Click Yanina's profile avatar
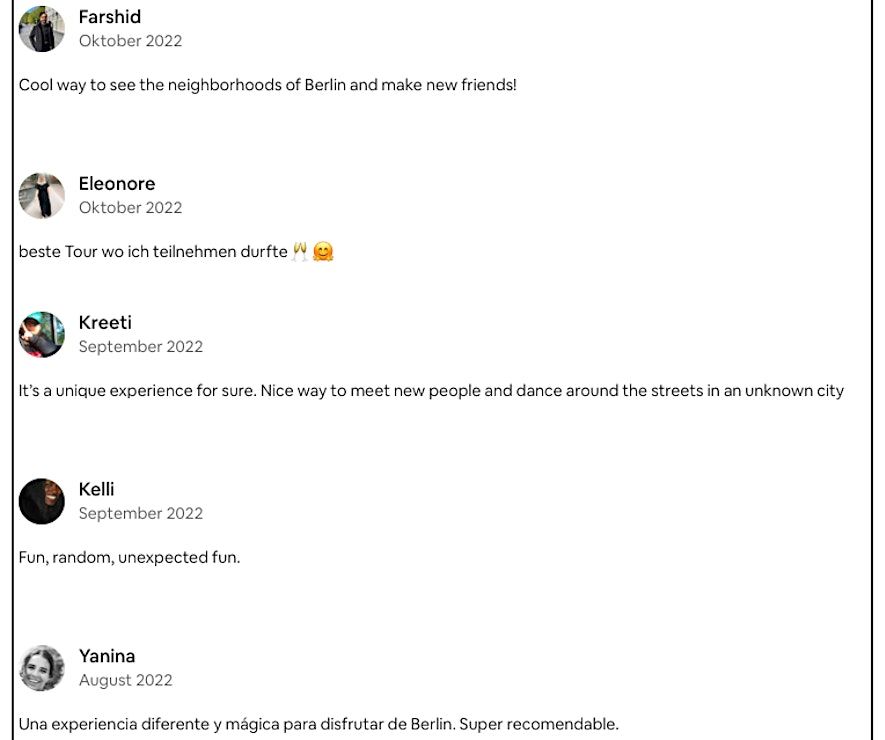 42,669
